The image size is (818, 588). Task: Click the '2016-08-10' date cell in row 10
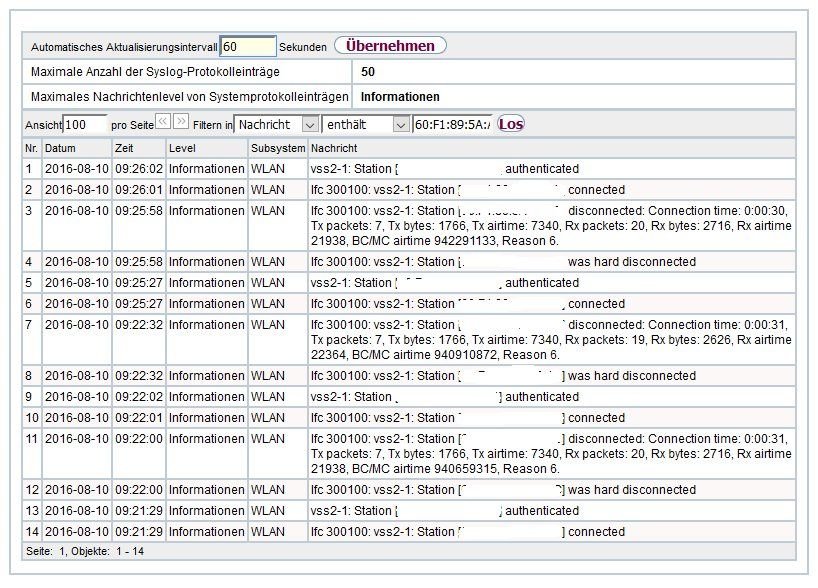(x=77, y=418)
